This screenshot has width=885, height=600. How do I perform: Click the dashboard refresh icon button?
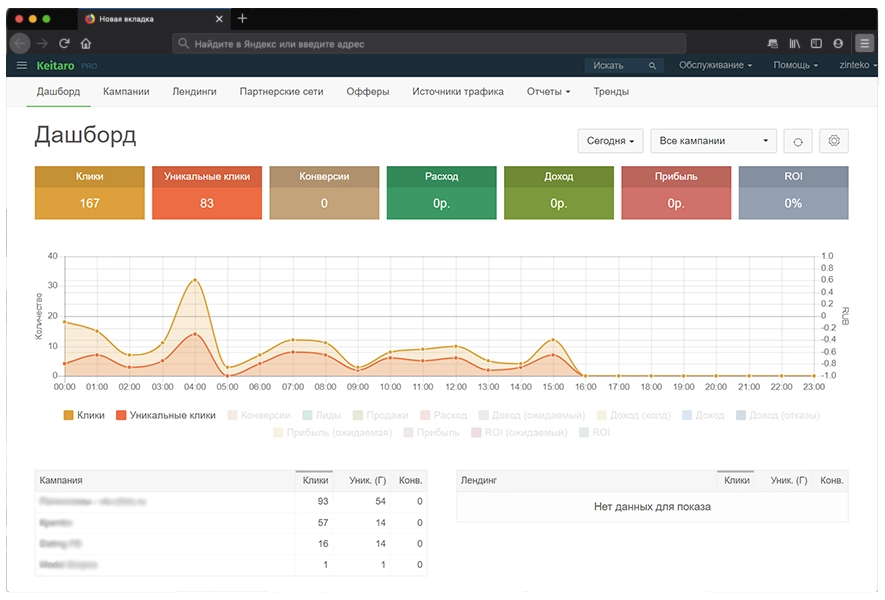[x=797, y=141]
